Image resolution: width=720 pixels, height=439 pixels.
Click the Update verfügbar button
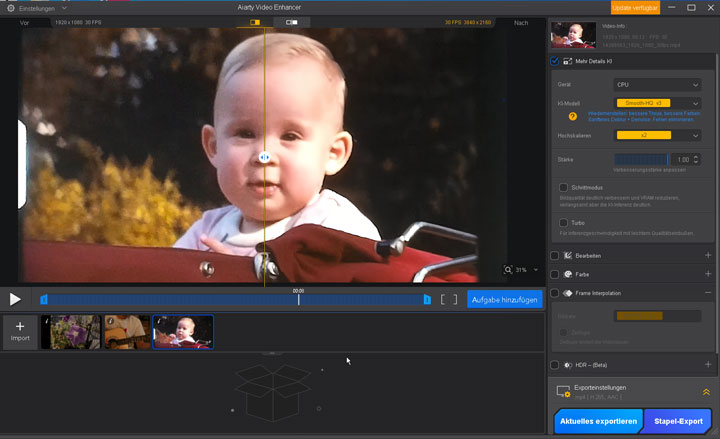635,8
